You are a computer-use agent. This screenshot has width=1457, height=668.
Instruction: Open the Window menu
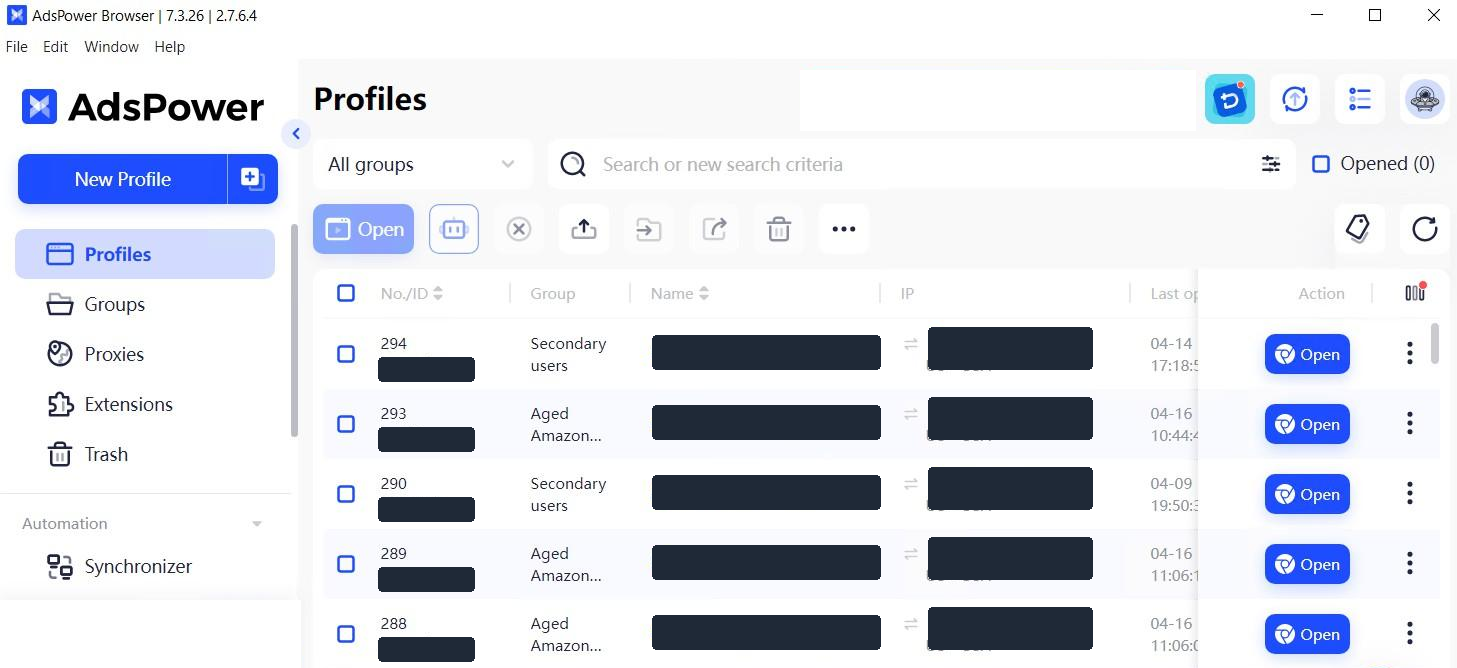111,47
